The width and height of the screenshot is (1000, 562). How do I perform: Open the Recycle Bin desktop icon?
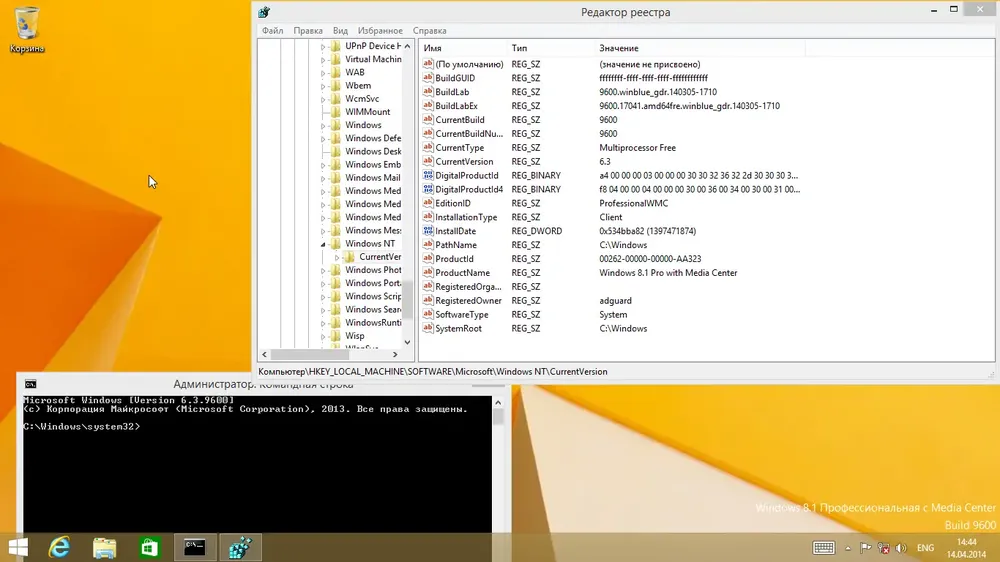click(x=27, y=29)
